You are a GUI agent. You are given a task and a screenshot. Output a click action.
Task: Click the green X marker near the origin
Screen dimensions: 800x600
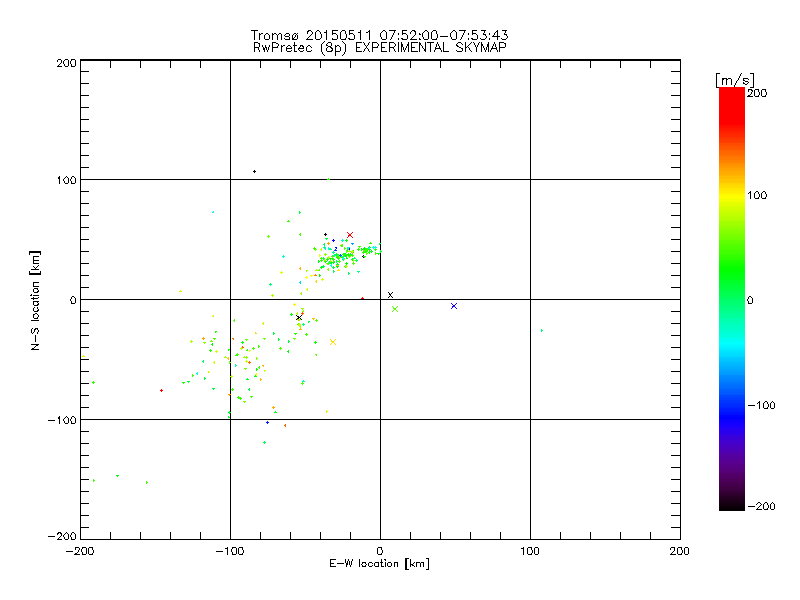[x=395, y=309]
